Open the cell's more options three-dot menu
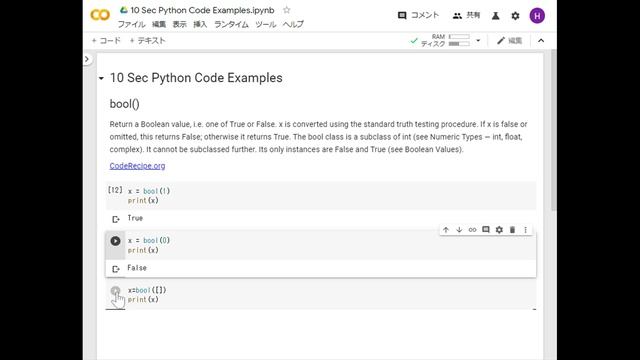 tap(525, 230)
